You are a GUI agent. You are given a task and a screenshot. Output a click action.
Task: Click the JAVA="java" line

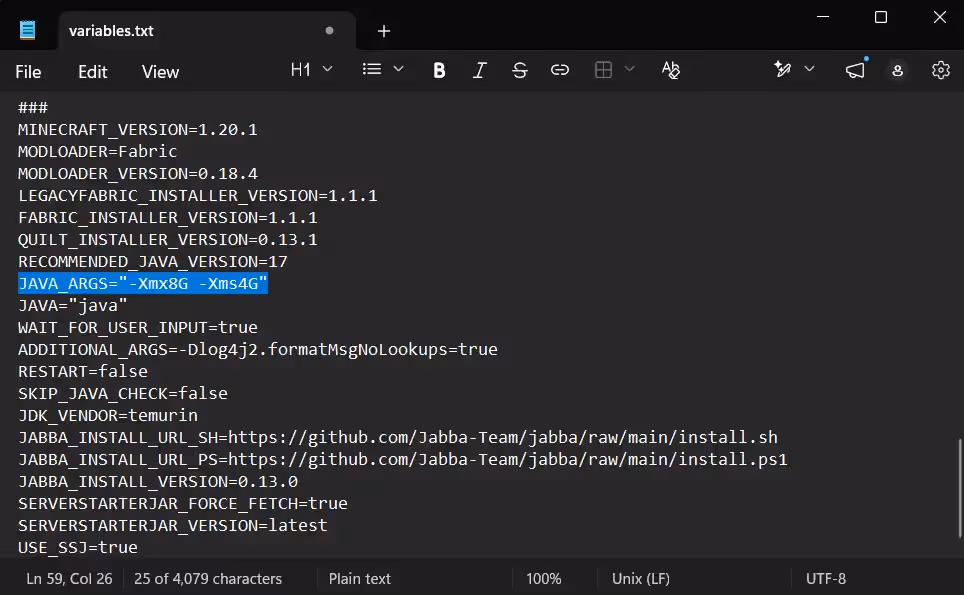[73, 305]
